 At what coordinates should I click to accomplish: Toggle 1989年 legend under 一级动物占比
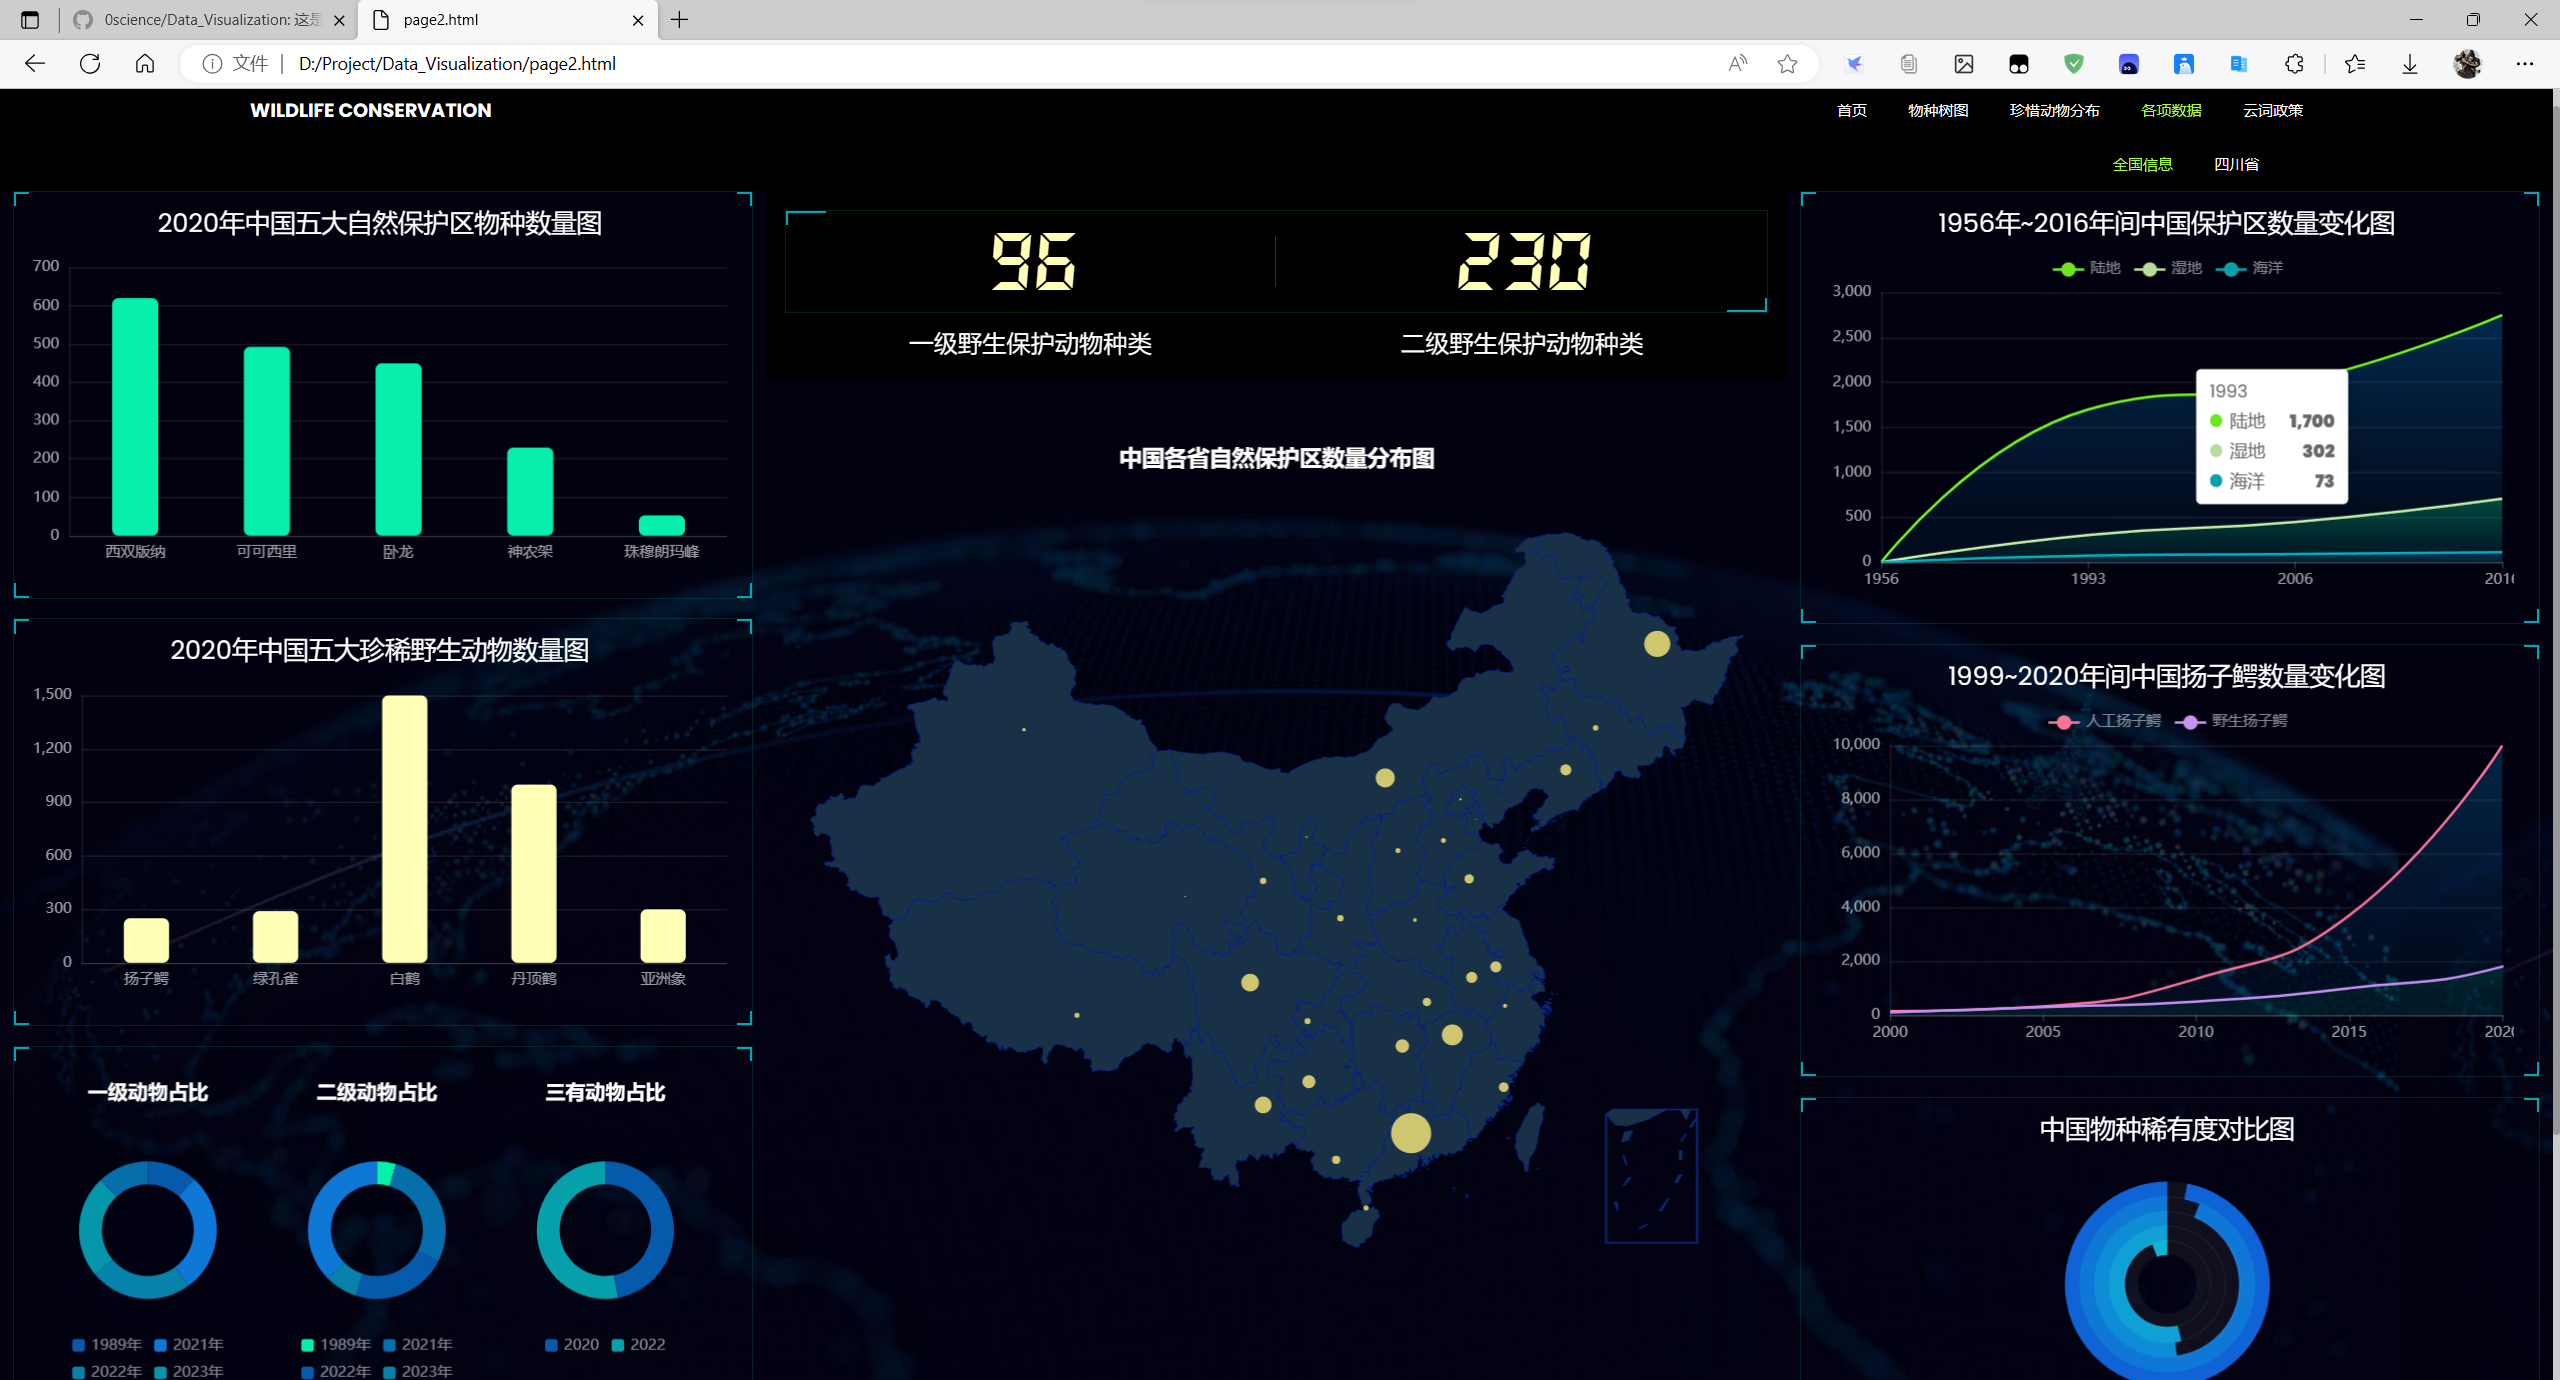[108, 1344]
